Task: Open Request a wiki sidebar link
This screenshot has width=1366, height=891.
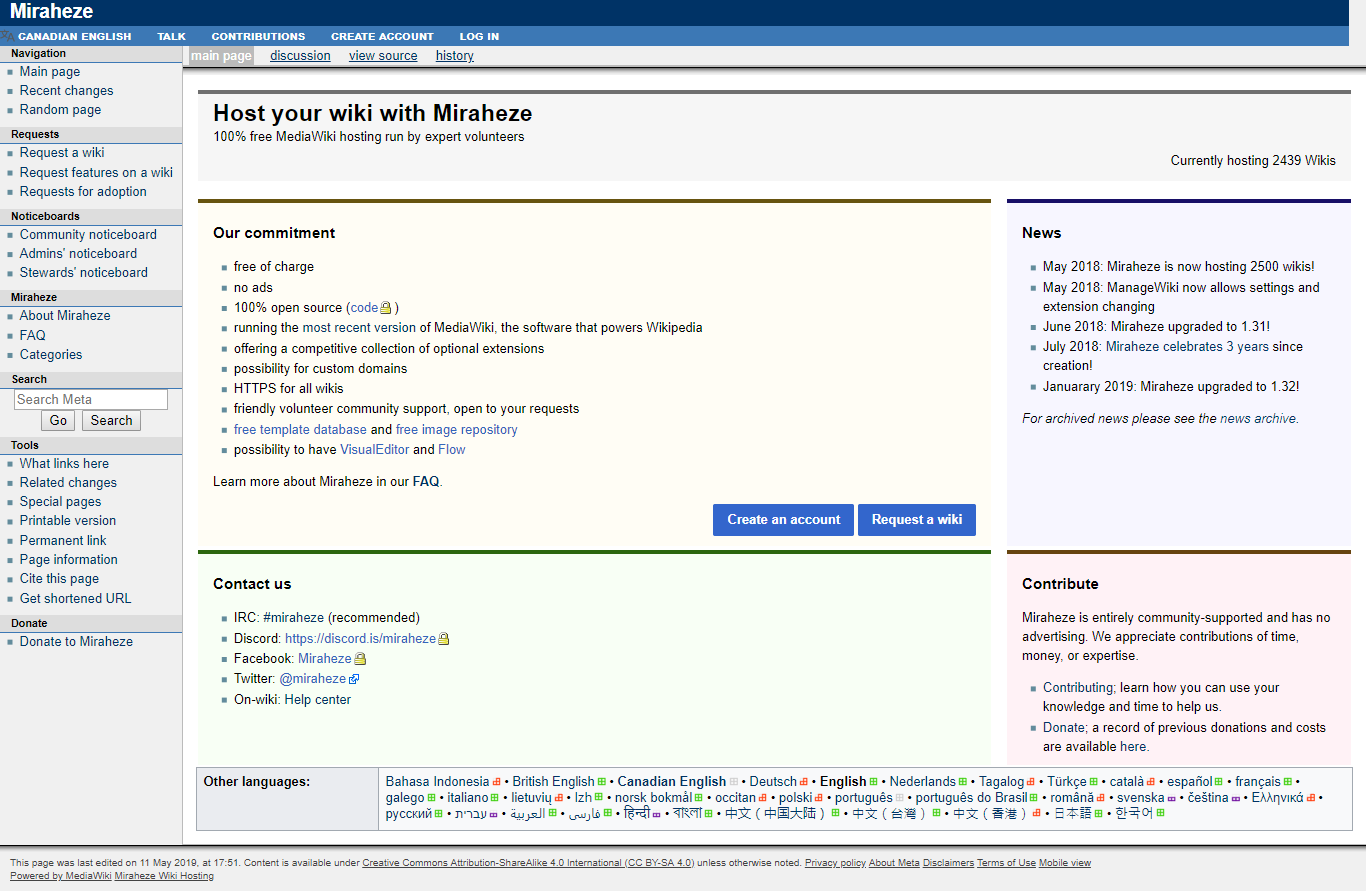Action: (x=62, y=153)
